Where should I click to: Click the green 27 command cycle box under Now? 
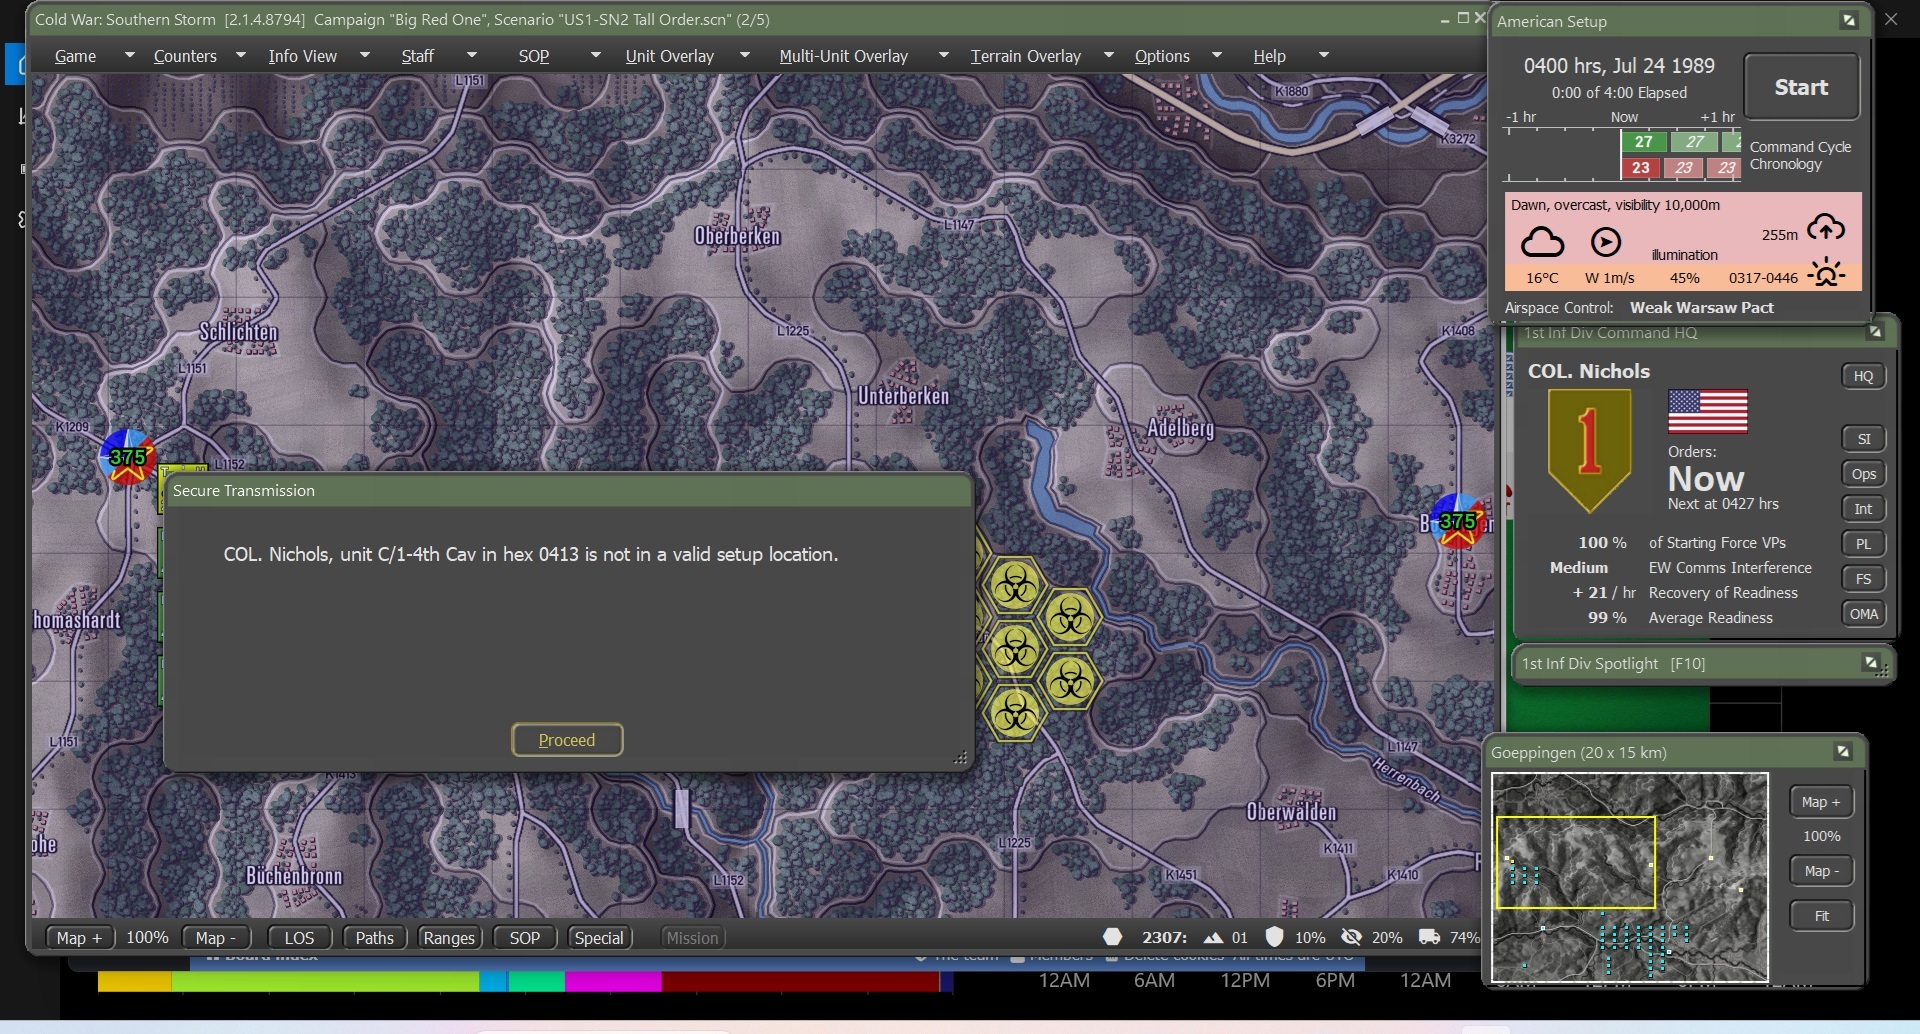click(1643, 142)
